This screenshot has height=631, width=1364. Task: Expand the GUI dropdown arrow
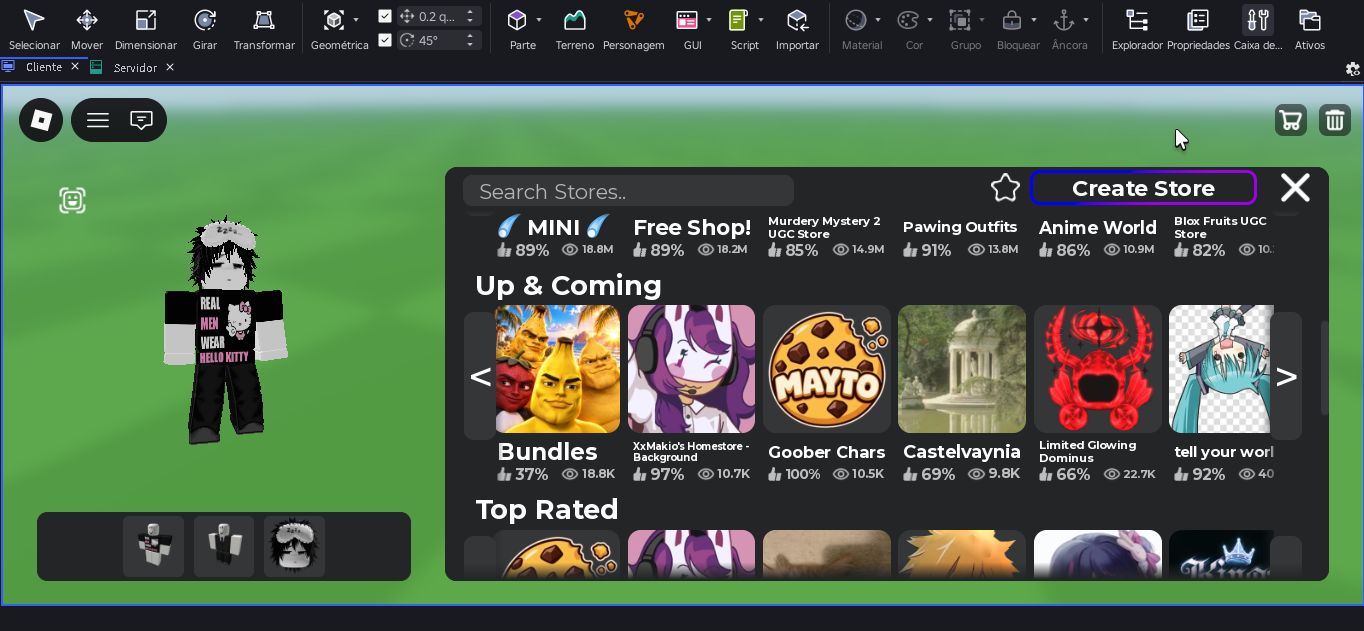(709, 20)
